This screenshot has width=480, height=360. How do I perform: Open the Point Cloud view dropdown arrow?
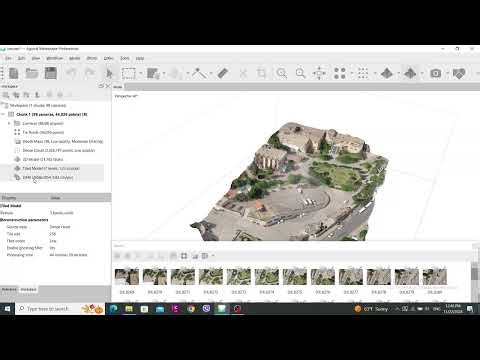click(x=352, y=73)
